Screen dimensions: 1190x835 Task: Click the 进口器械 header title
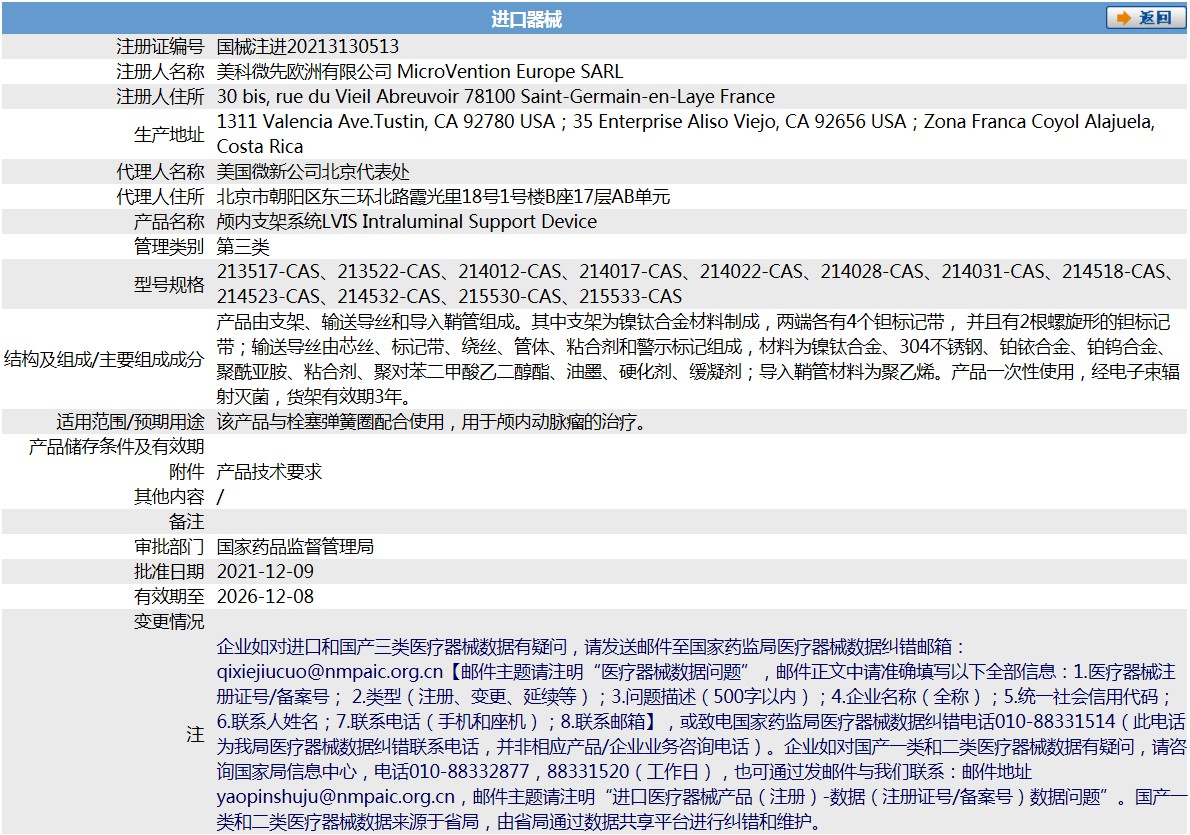[x=526, y=19]
